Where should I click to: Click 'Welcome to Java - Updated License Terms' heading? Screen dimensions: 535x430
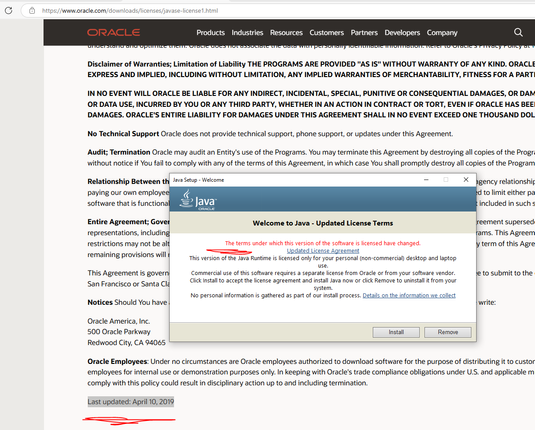coord(323,223)
